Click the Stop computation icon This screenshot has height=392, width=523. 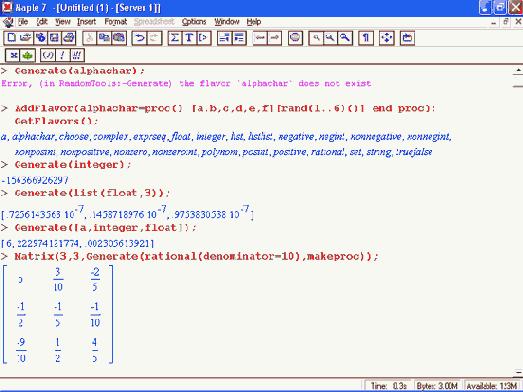295,38
